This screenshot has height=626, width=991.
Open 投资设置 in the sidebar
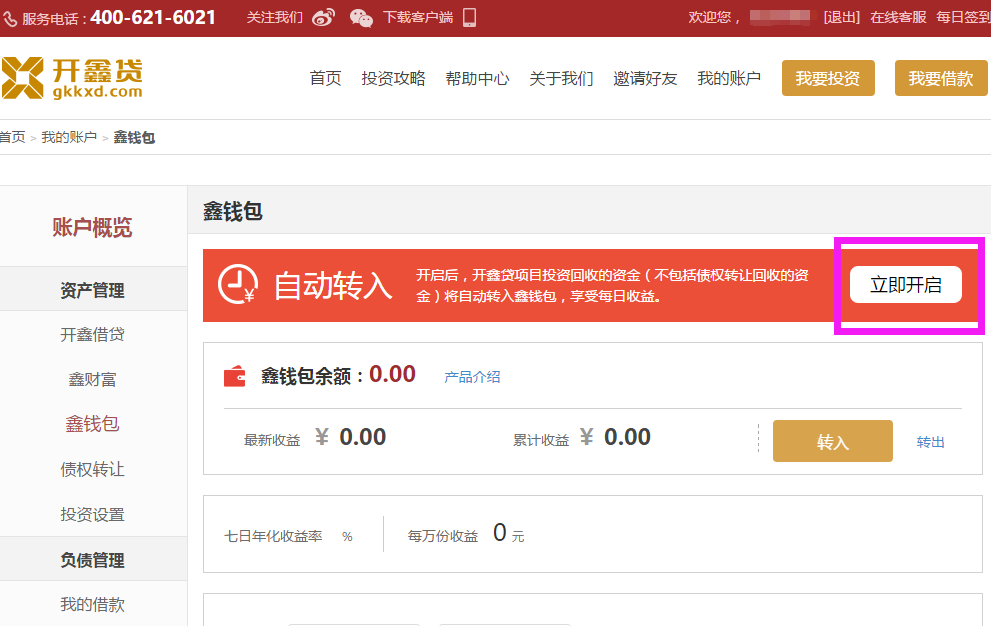[92, 515]
